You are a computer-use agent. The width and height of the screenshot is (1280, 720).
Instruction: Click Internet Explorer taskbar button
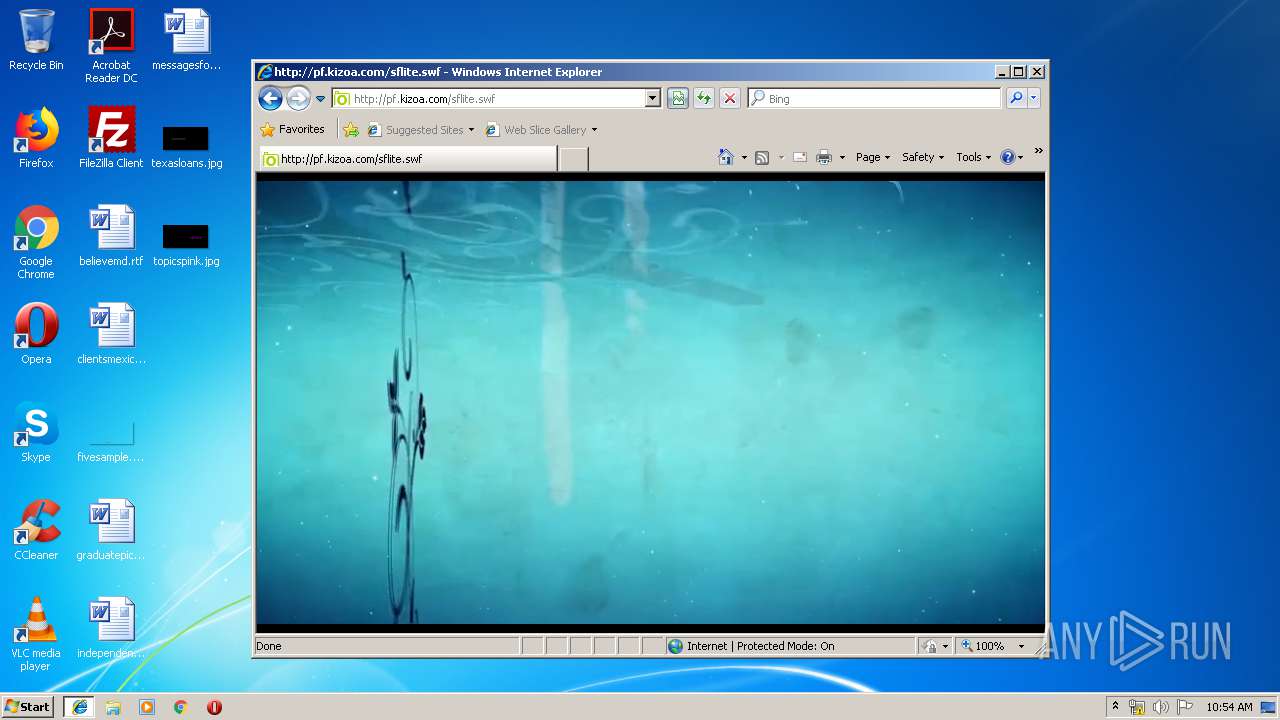(79, 707)
